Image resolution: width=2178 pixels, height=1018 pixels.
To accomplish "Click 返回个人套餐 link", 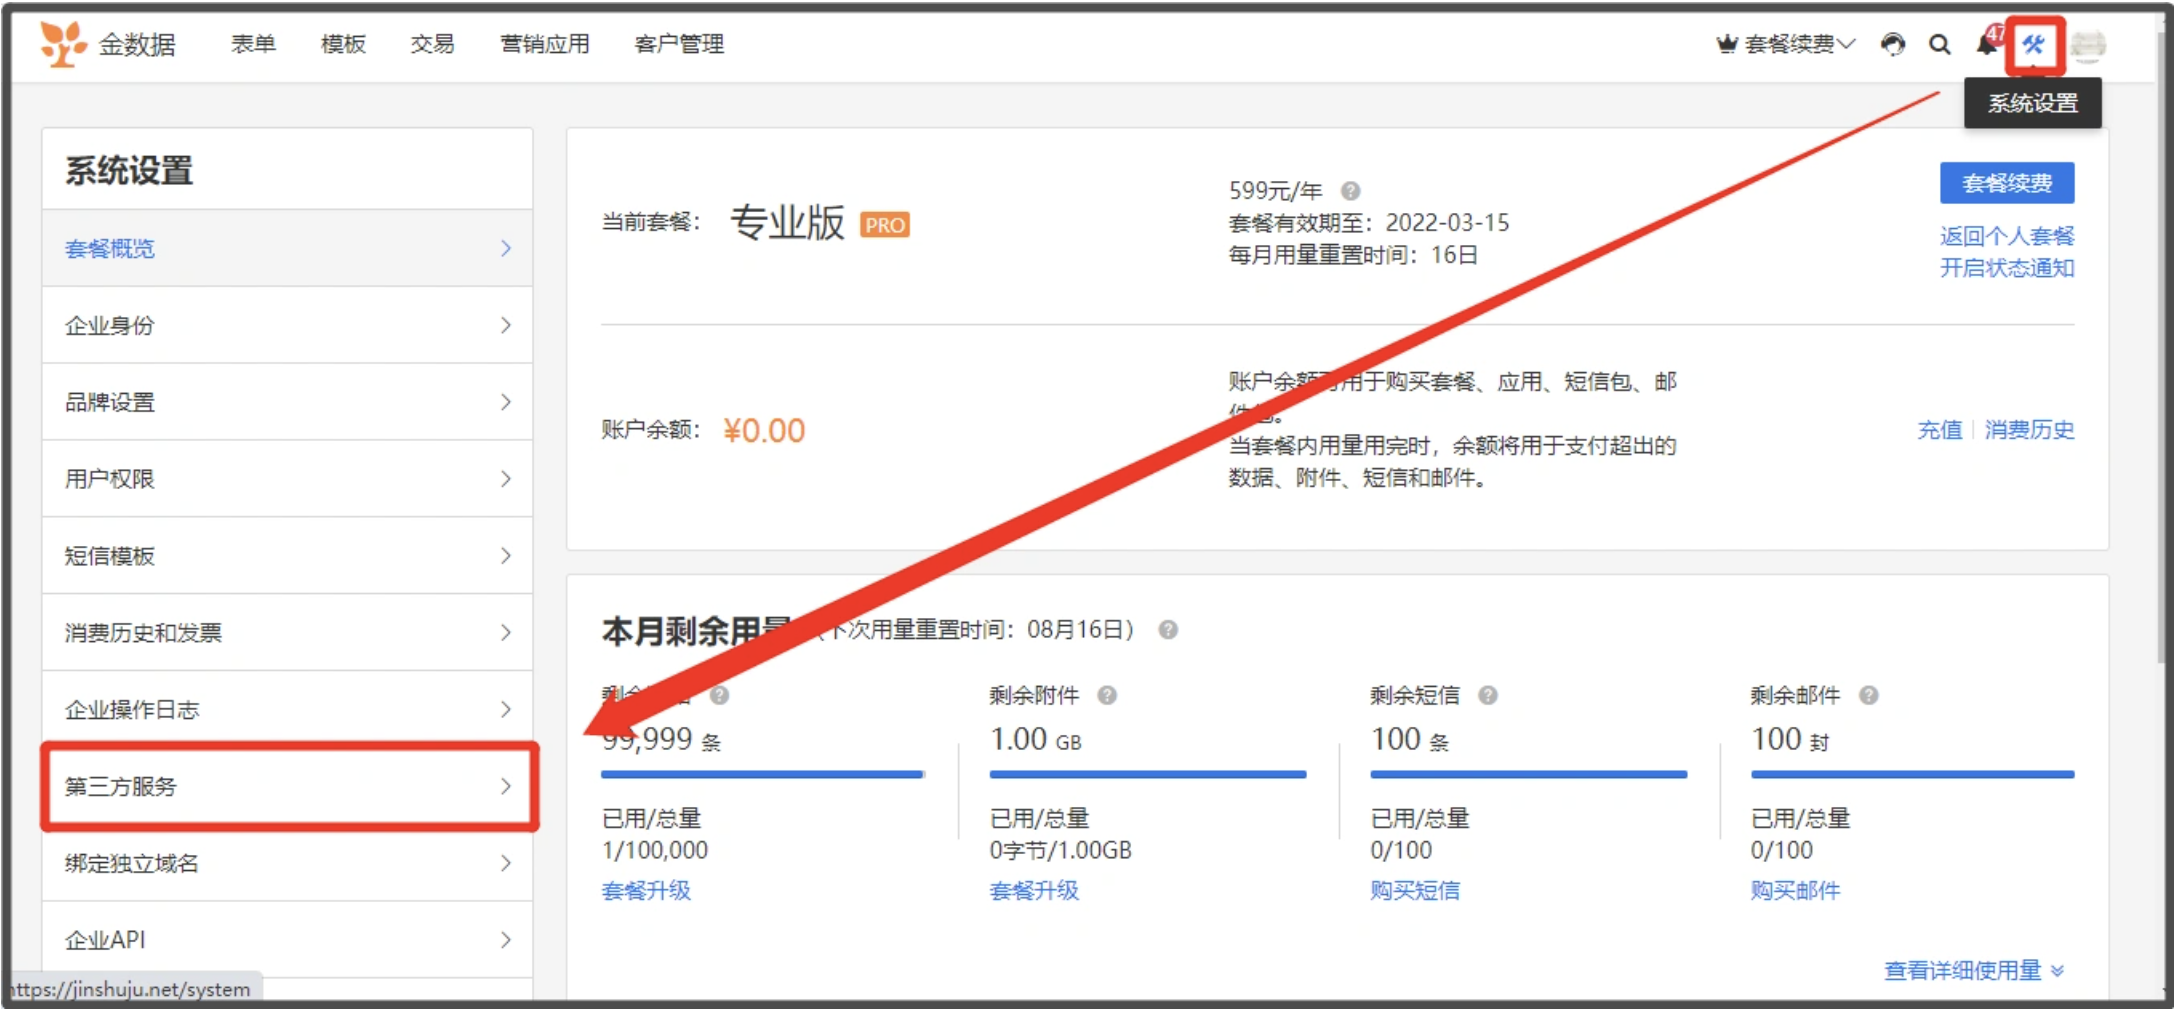I will [2006, 236].
